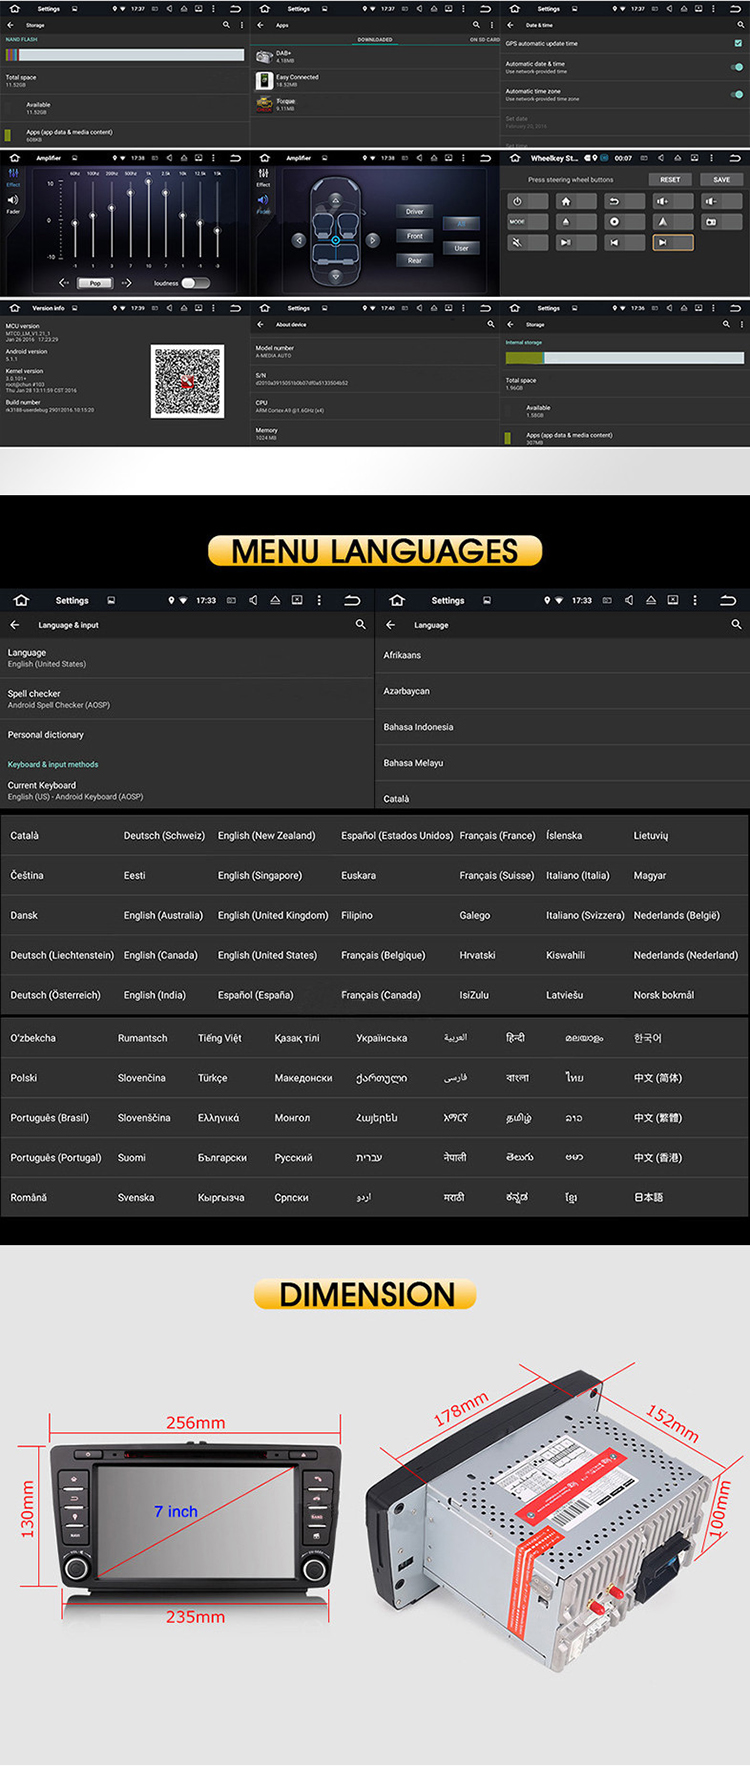Open search on Language & input screen
The height and width of the screenshot is (1767, 750).
pyautogui.click(x=360, y=624)
